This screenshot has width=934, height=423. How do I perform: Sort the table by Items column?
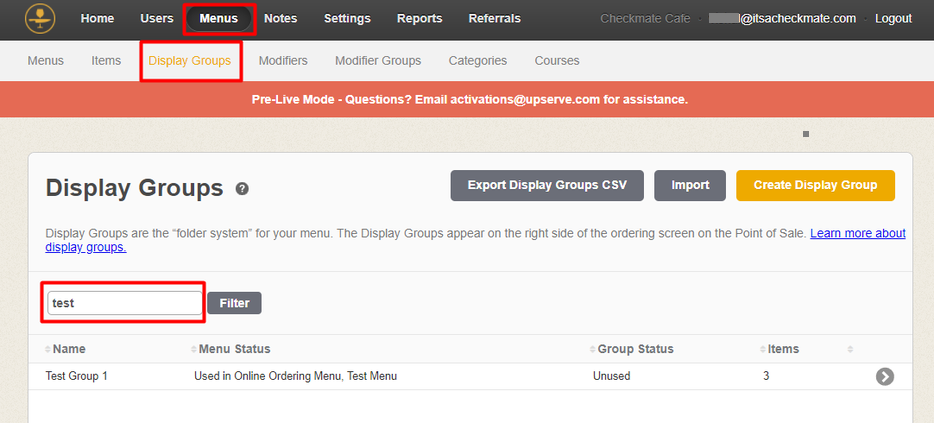point(783,349)
